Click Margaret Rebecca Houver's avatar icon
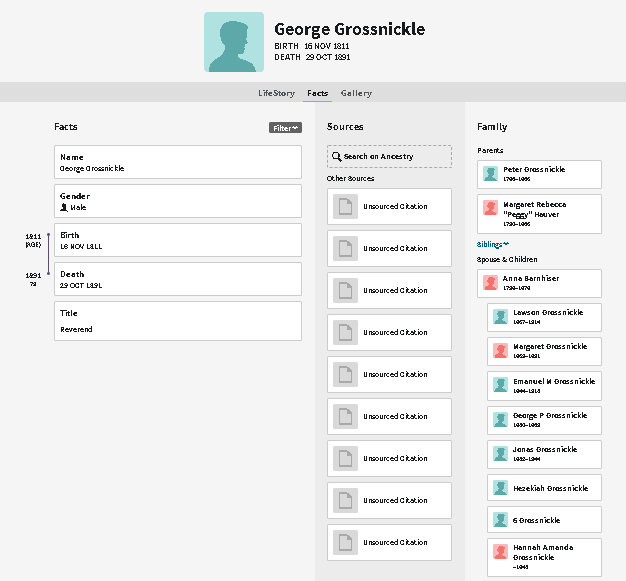This screenshot has width=626, height=581. 491,208
